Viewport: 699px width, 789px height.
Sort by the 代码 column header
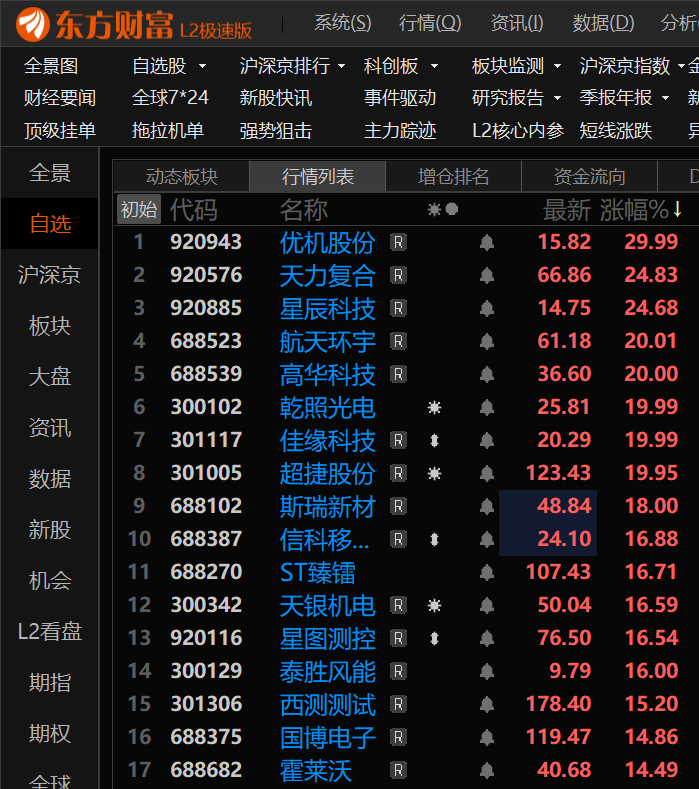click(193, 209)
